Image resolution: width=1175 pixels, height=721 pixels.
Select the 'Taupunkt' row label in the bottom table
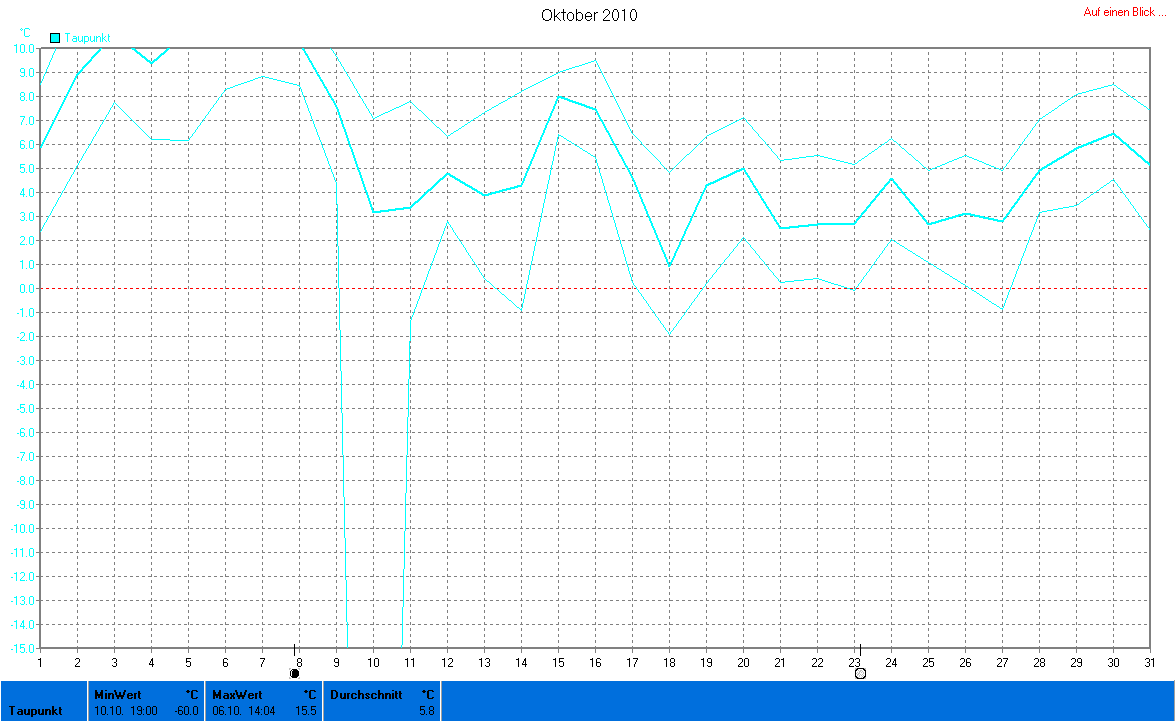tap(35, 711)
